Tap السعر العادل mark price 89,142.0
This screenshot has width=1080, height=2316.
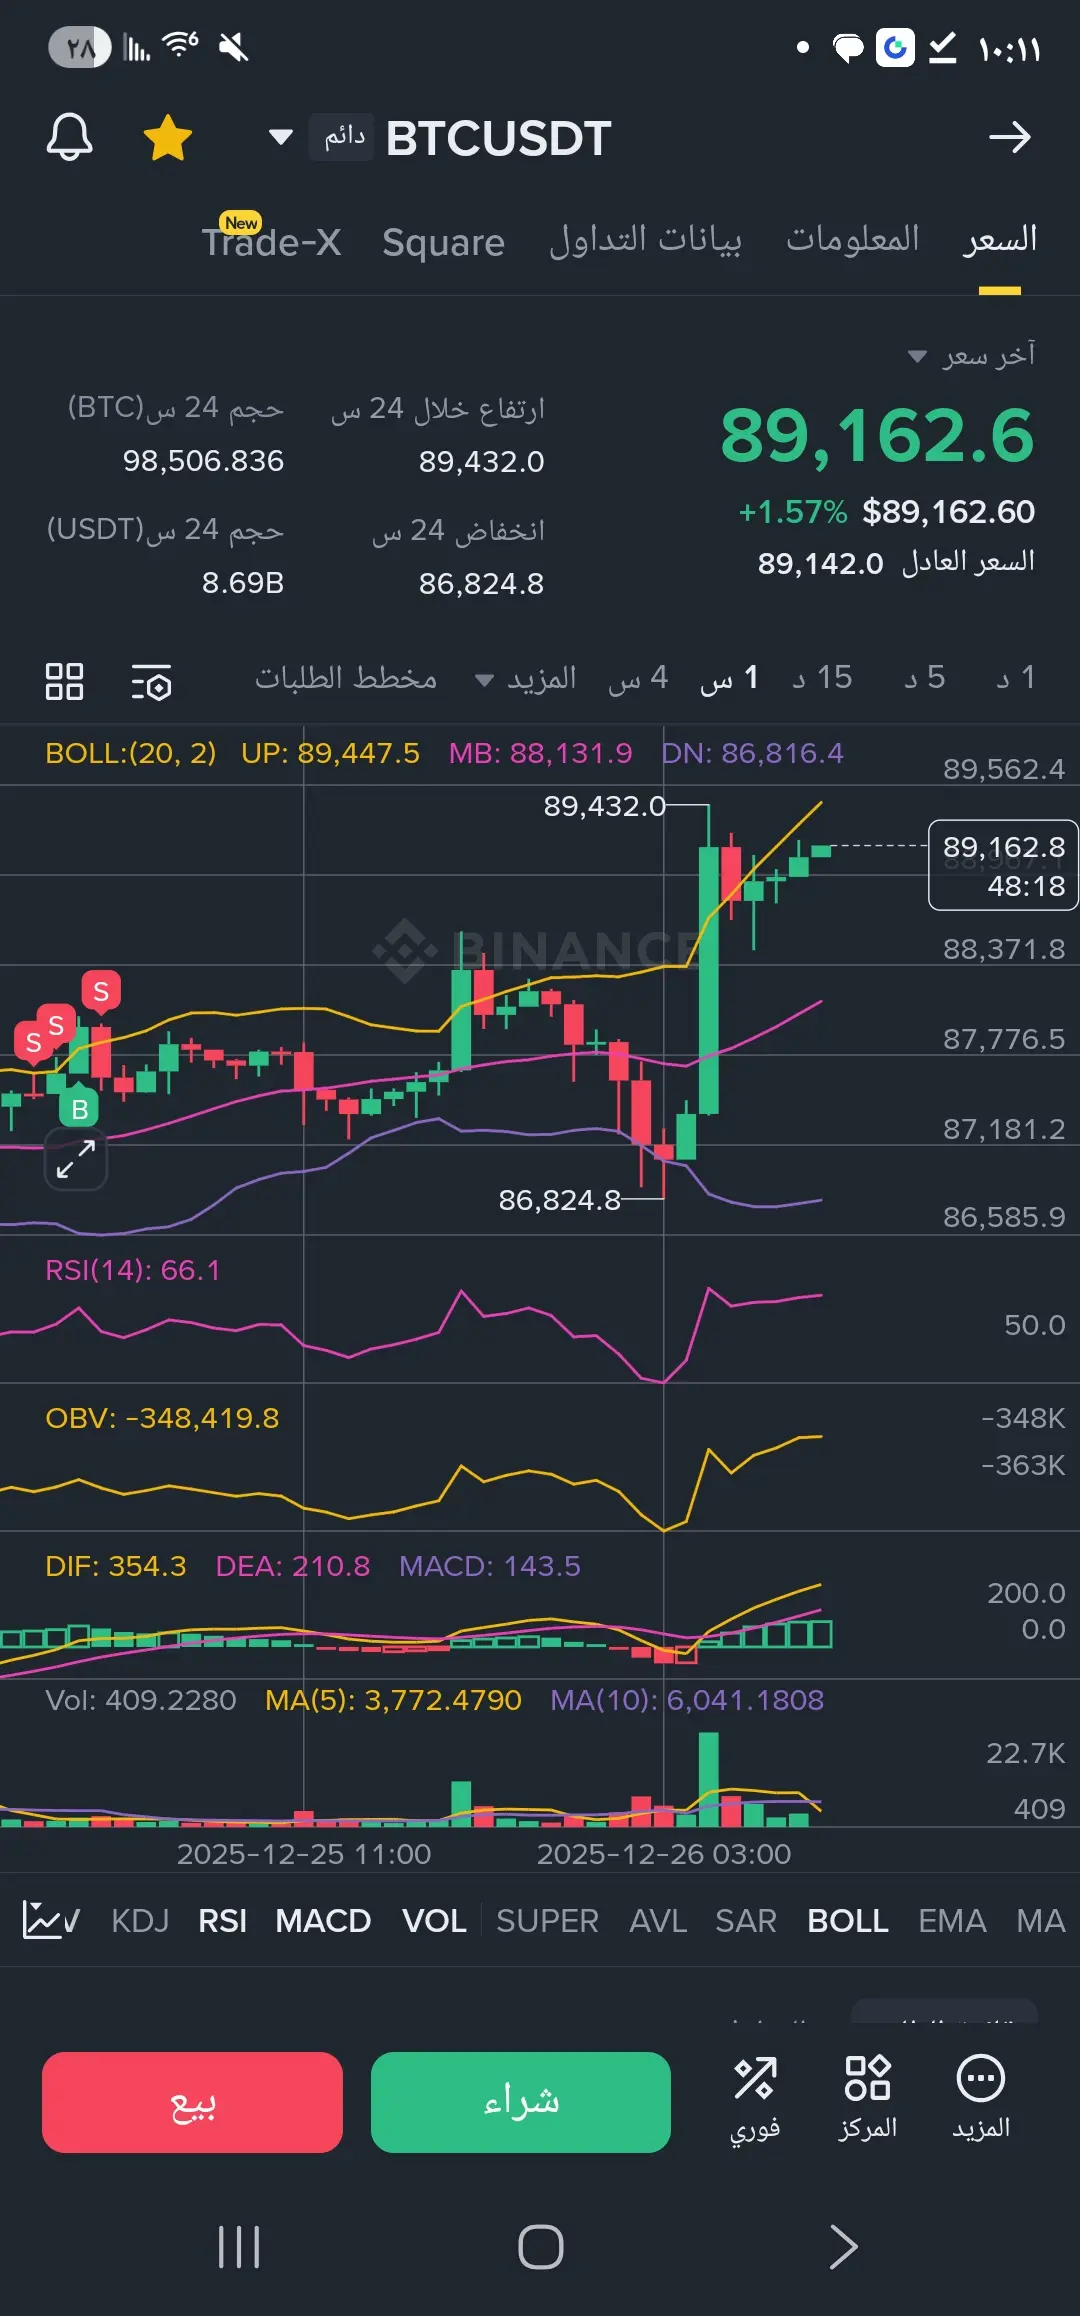tap(896, 563)
